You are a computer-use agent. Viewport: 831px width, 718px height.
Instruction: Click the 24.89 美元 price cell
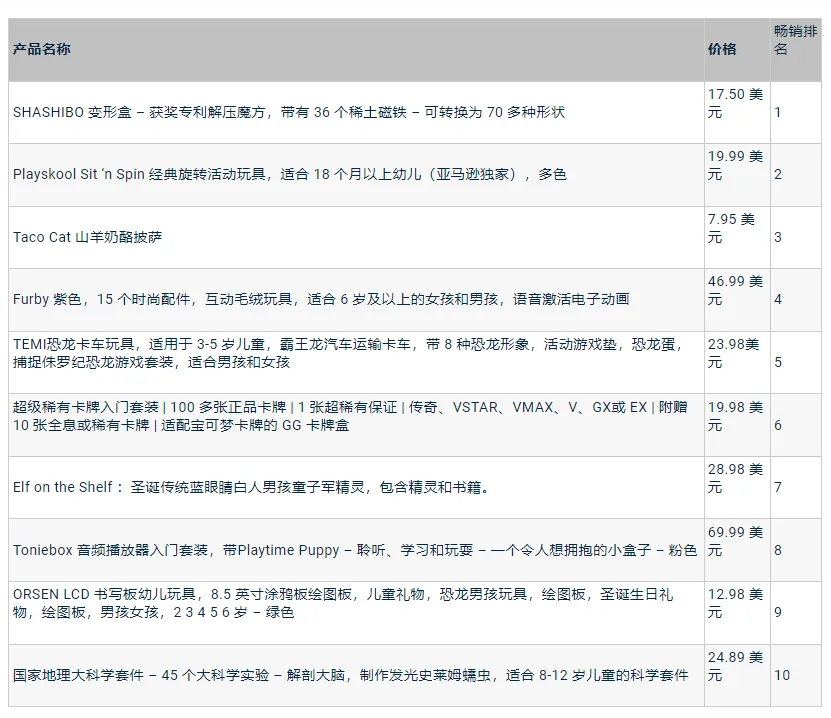click(x=737, y=675)
